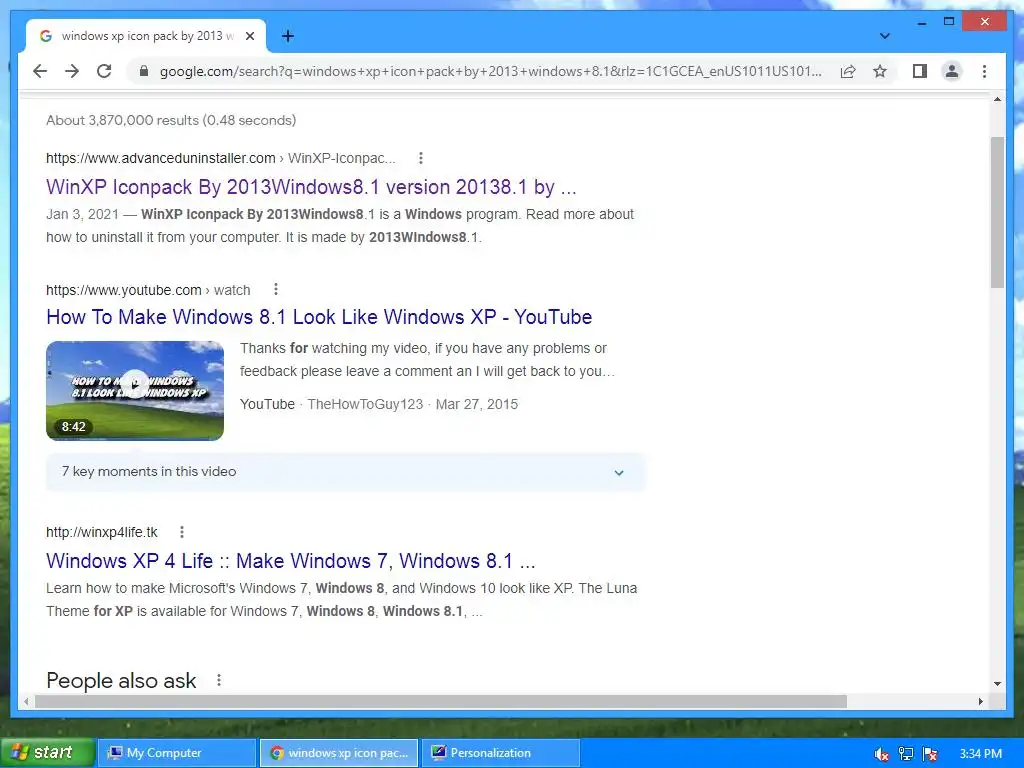Select the windows xp icon pack browser tab
The image size is (1024, 768).
pyautogui.click(x=146, y=36)
